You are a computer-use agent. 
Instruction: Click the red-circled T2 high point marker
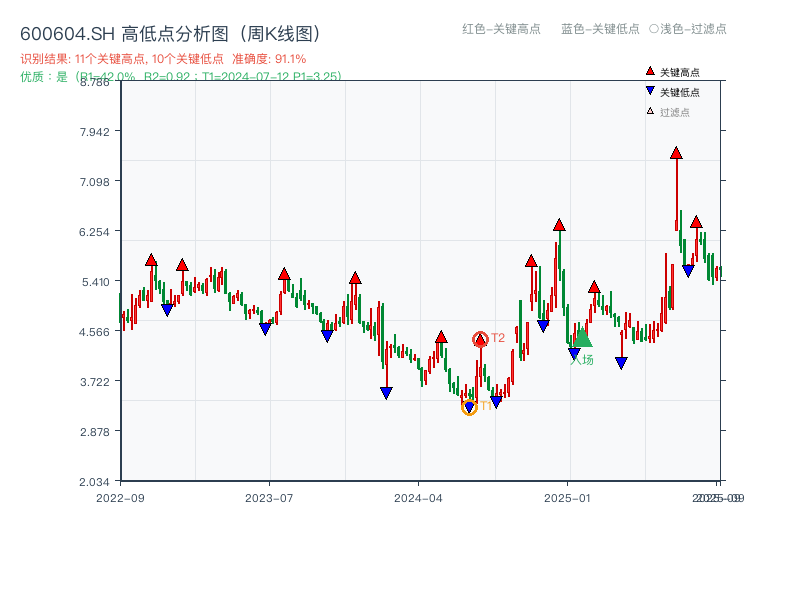(479, 337)
